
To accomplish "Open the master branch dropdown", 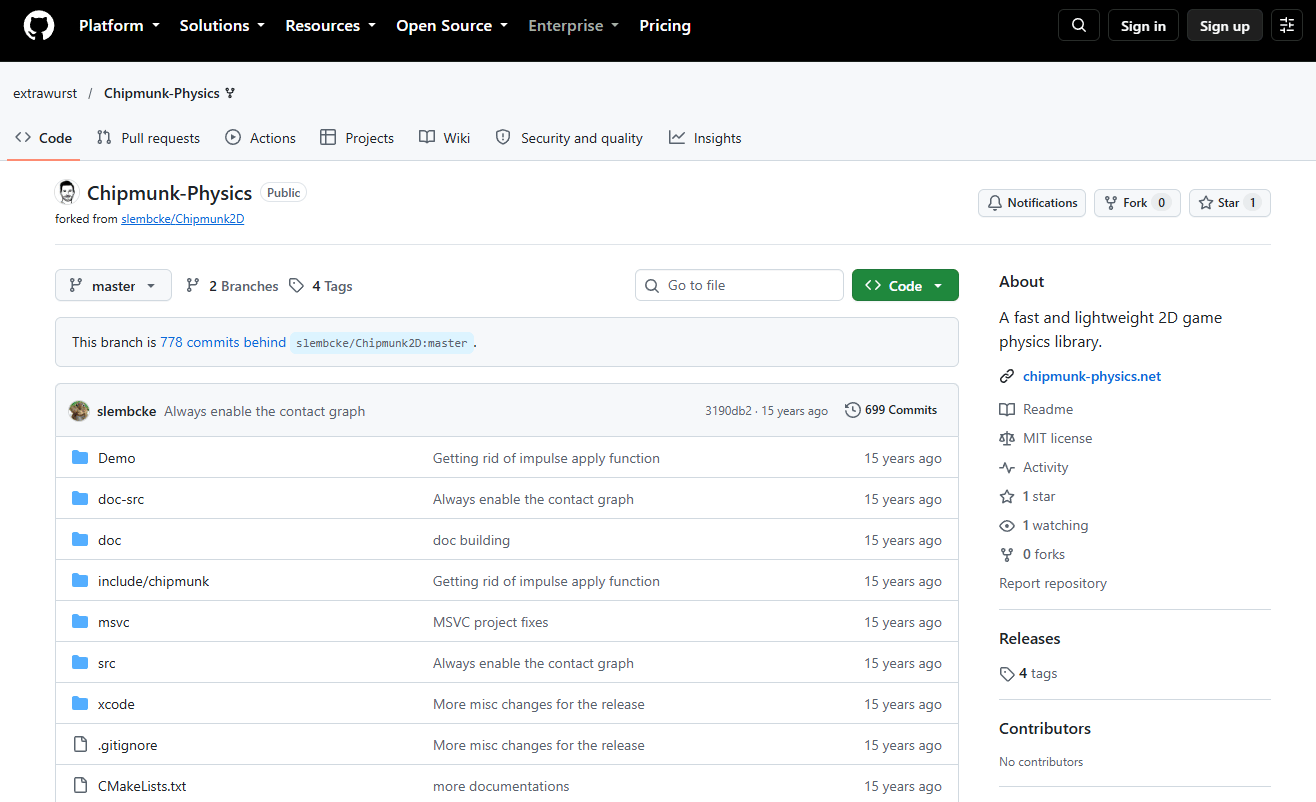I will [113, 285].
